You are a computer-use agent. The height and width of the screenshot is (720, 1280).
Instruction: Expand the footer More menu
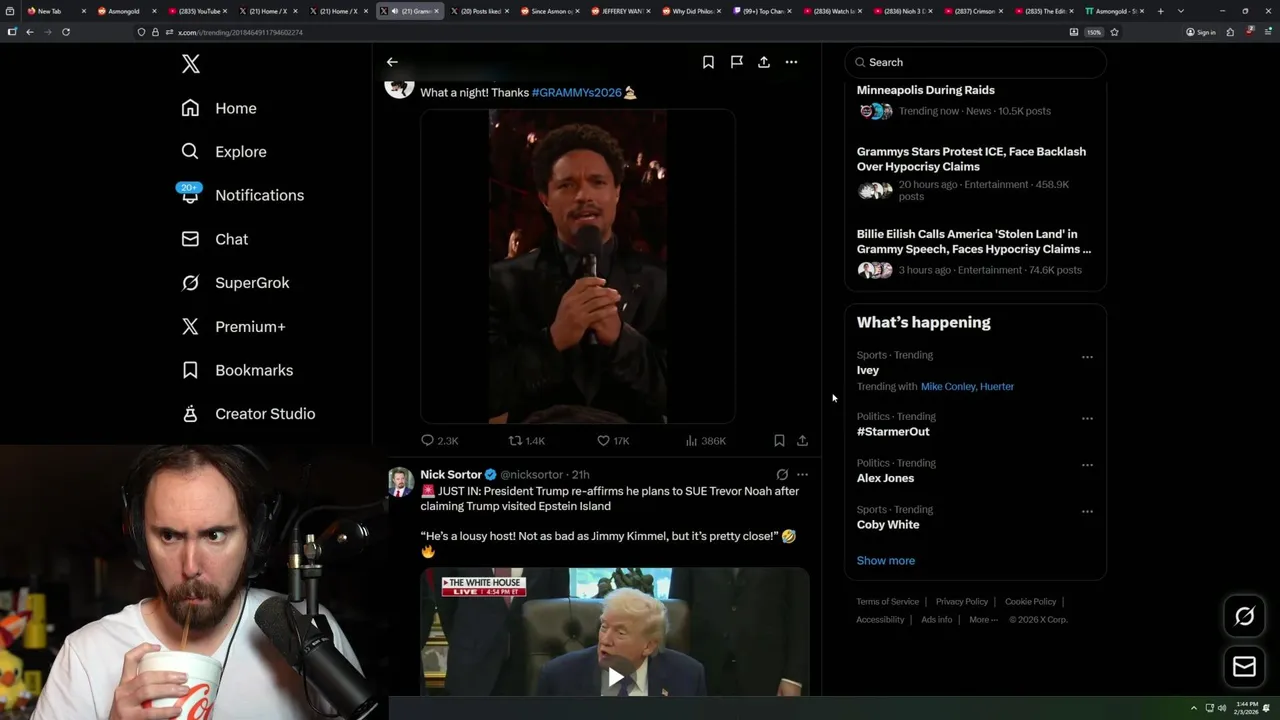click(x=982, y=620)
